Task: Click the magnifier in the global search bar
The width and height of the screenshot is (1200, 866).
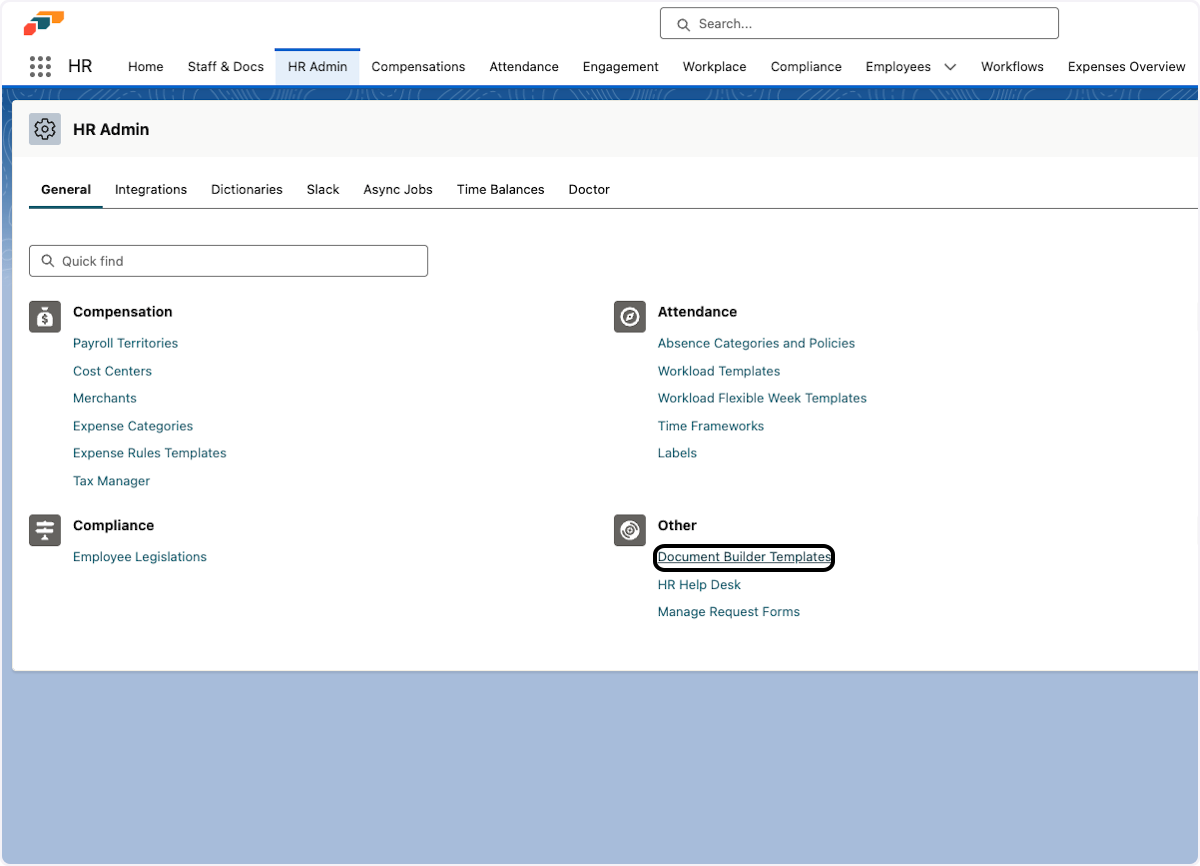Action: (683, 23)
